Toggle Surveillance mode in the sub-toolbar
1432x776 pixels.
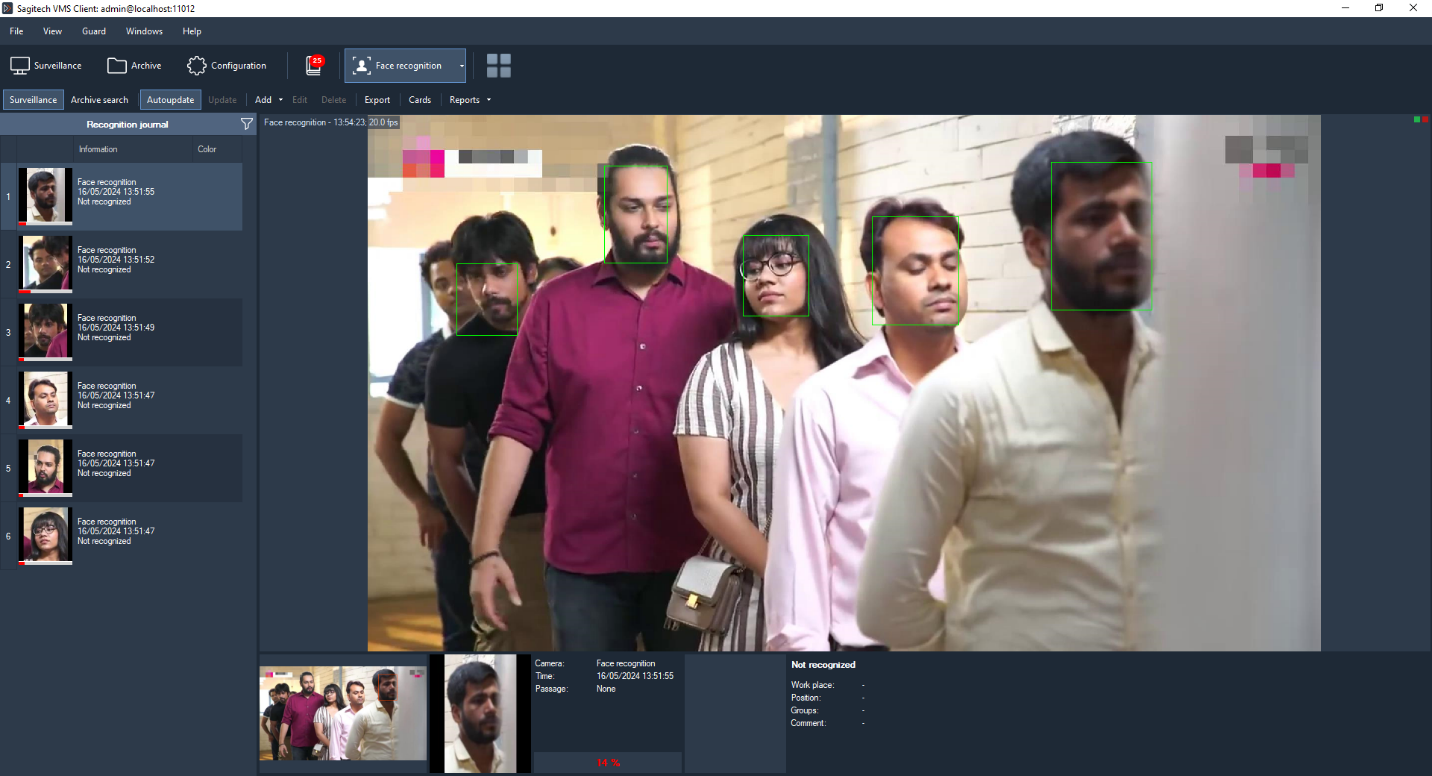point(33,100)
